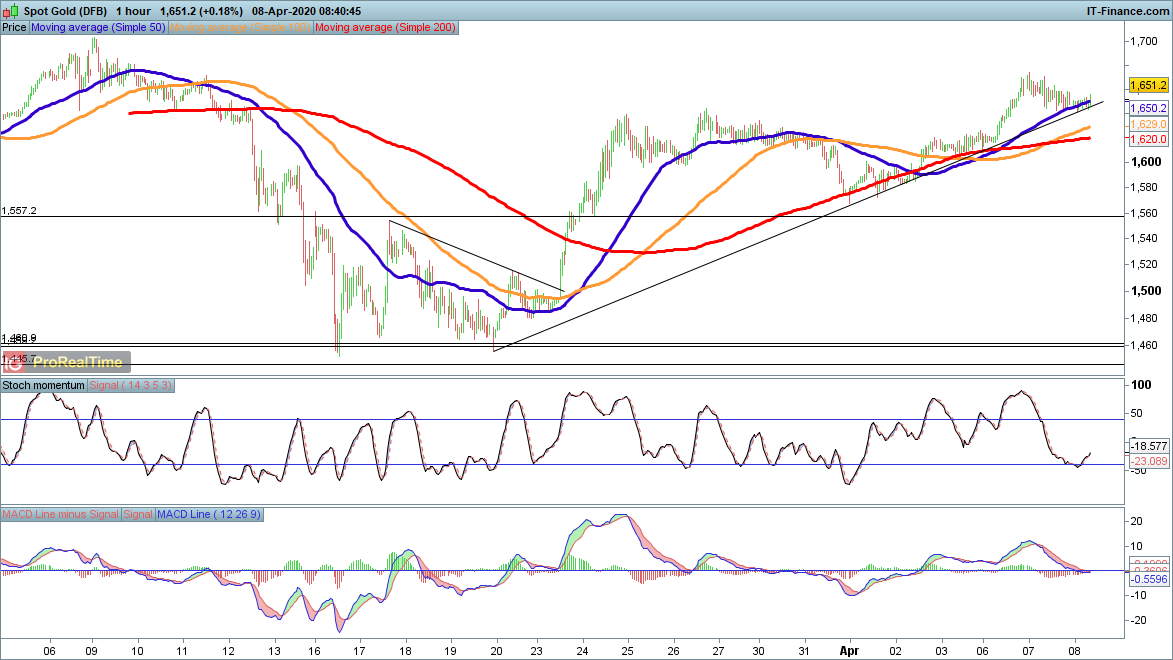Select the 1 hour timeframe label

133,11
